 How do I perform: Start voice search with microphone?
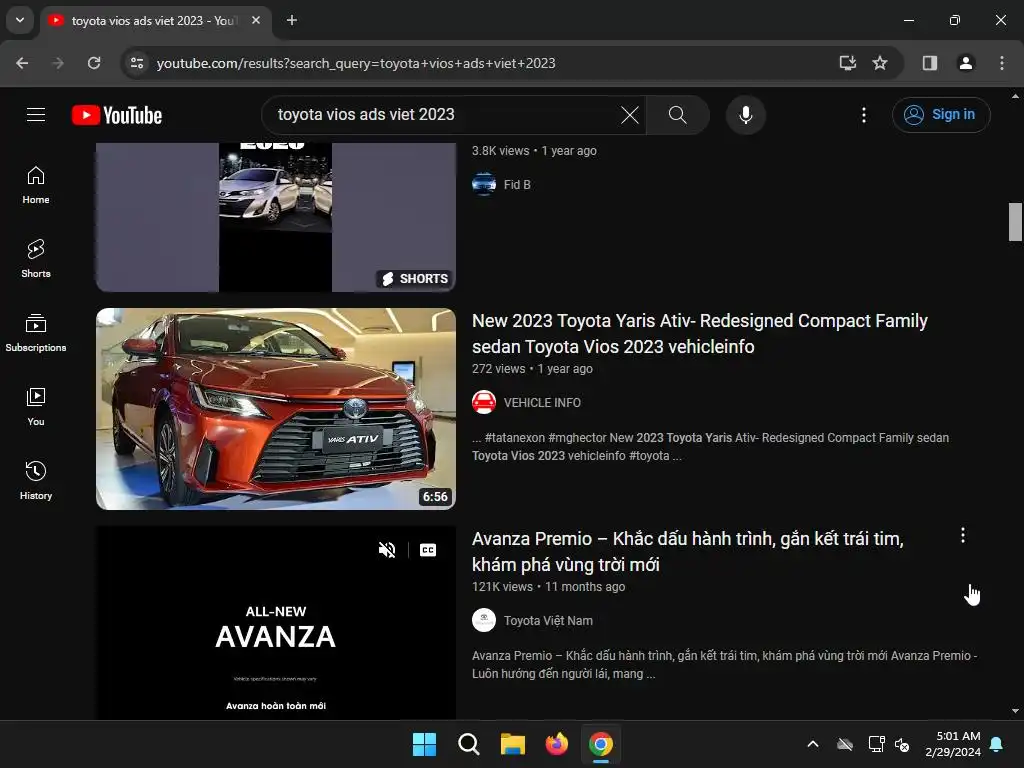point(746,115)
